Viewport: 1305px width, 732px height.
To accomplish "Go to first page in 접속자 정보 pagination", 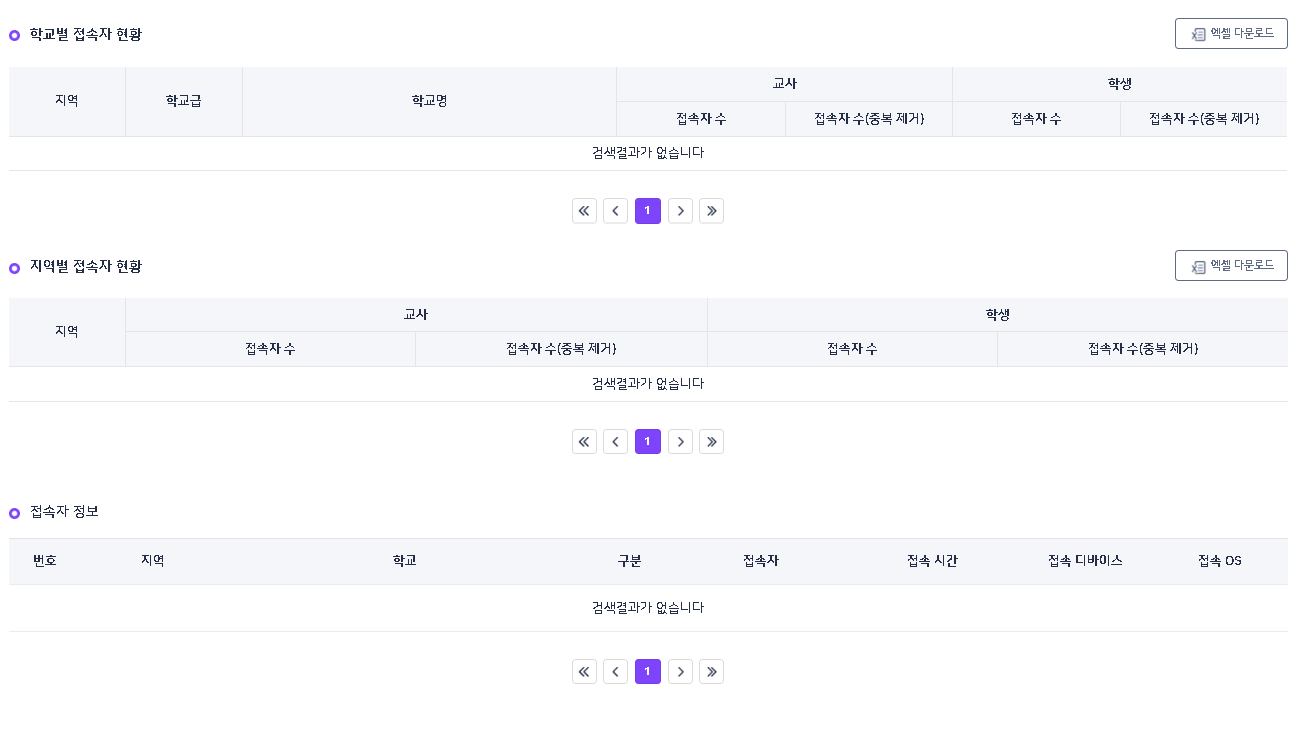I will (584, 672).
